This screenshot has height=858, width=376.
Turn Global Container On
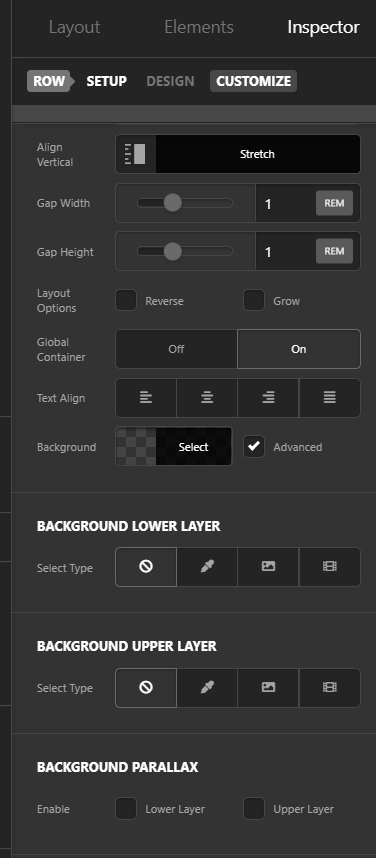click(299, 349)
